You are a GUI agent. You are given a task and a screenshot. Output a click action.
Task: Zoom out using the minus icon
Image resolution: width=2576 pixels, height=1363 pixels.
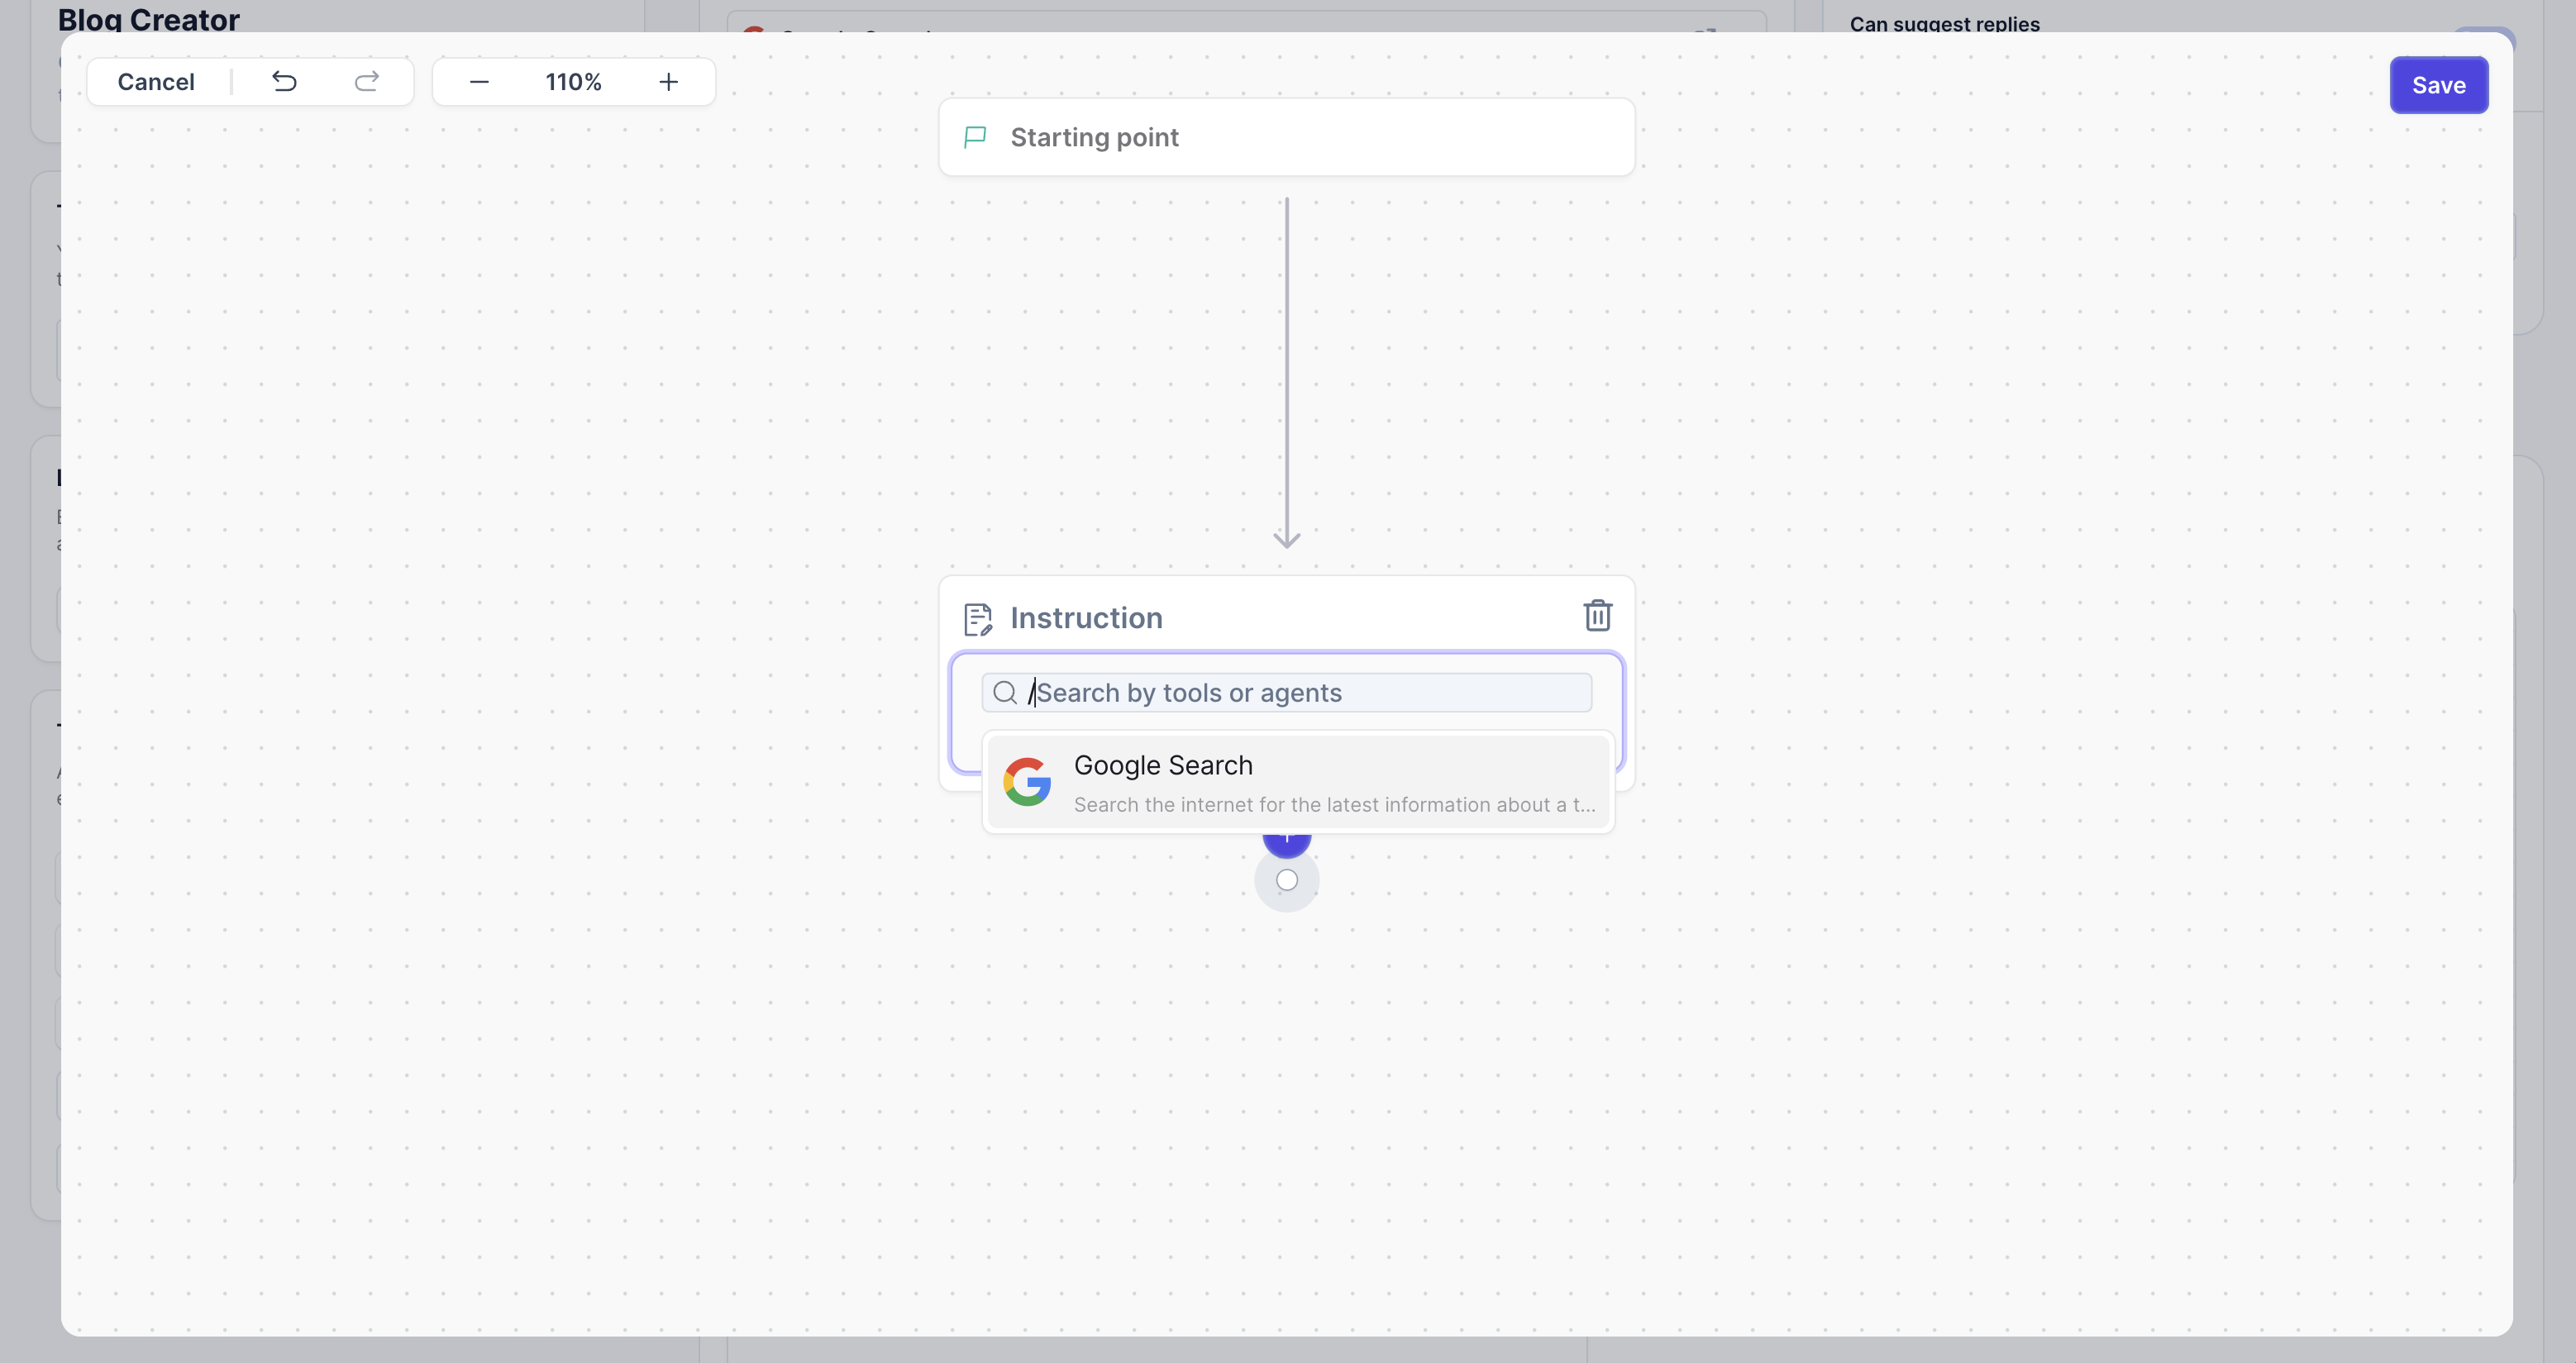(x=479, y=82)
